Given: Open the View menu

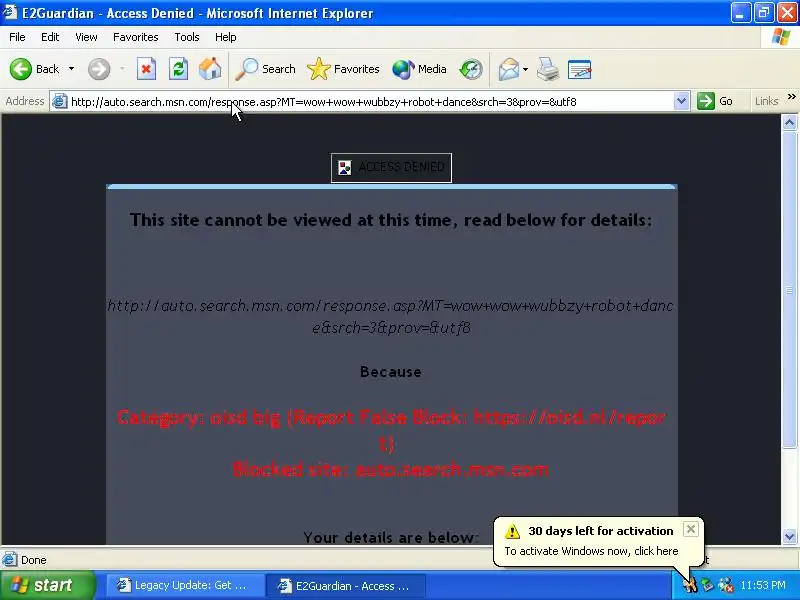Looking at the screenshot, I should click(86, 37).
